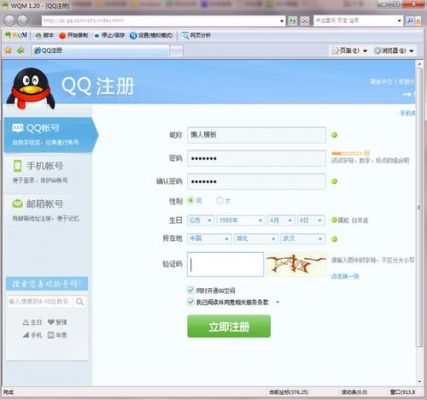Open the birth day dropdown
427x400 pixels.
pos(311,220)
